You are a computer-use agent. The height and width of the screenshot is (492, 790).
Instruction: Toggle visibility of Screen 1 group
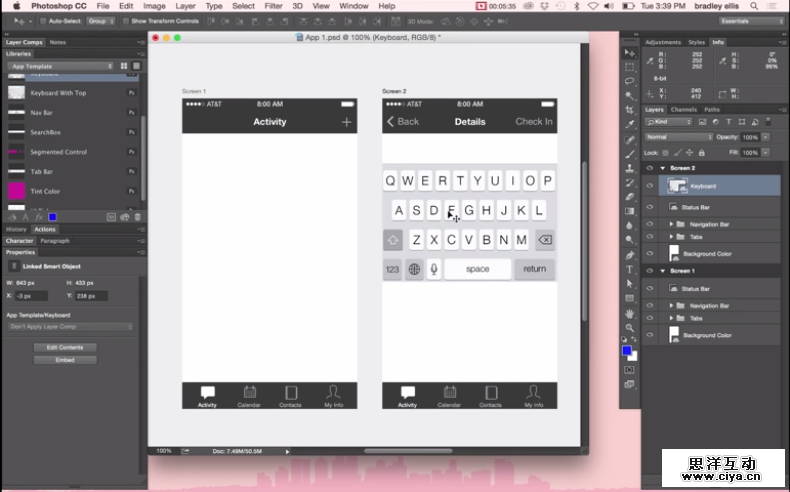650,271
